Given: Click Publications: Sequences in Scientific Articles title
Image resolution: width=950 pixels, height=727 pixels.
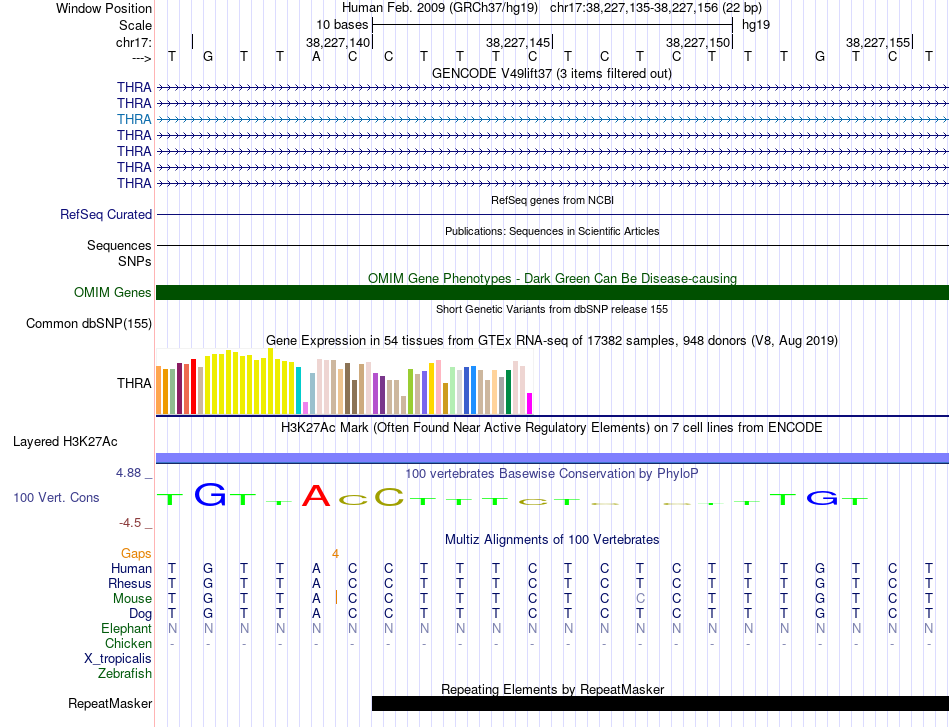Looking at the screenshot, I should pos(552,231).
